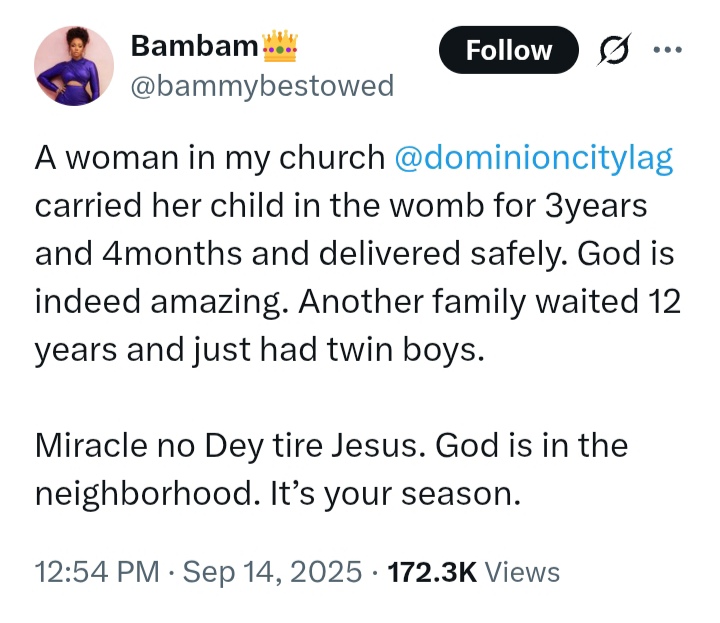The height and width of the screenshot is (623, 720).
Task: Click the crown emoji beside Bambam
Action: click(279, 46)
